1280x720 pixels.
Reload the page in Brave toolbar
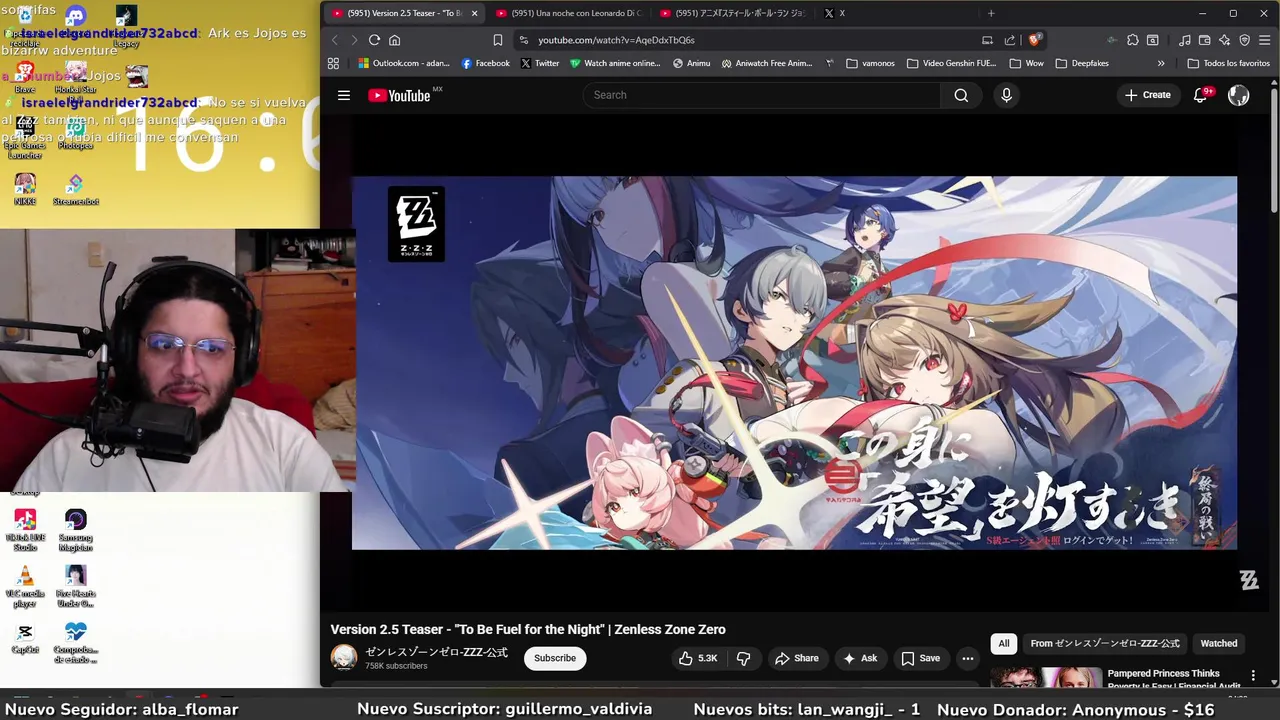374,40
